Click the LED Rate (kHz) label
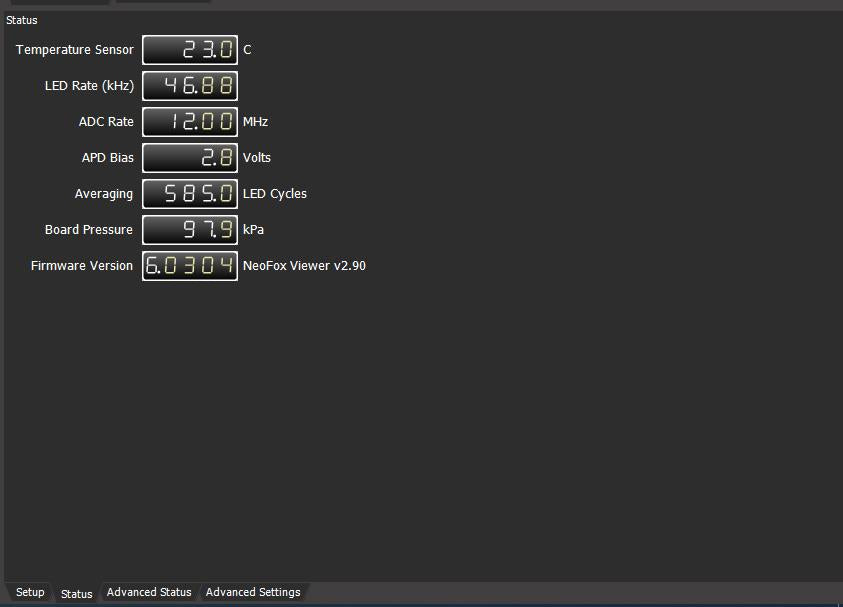The width and height of the screenshot is (843, 607). [89, 86]
